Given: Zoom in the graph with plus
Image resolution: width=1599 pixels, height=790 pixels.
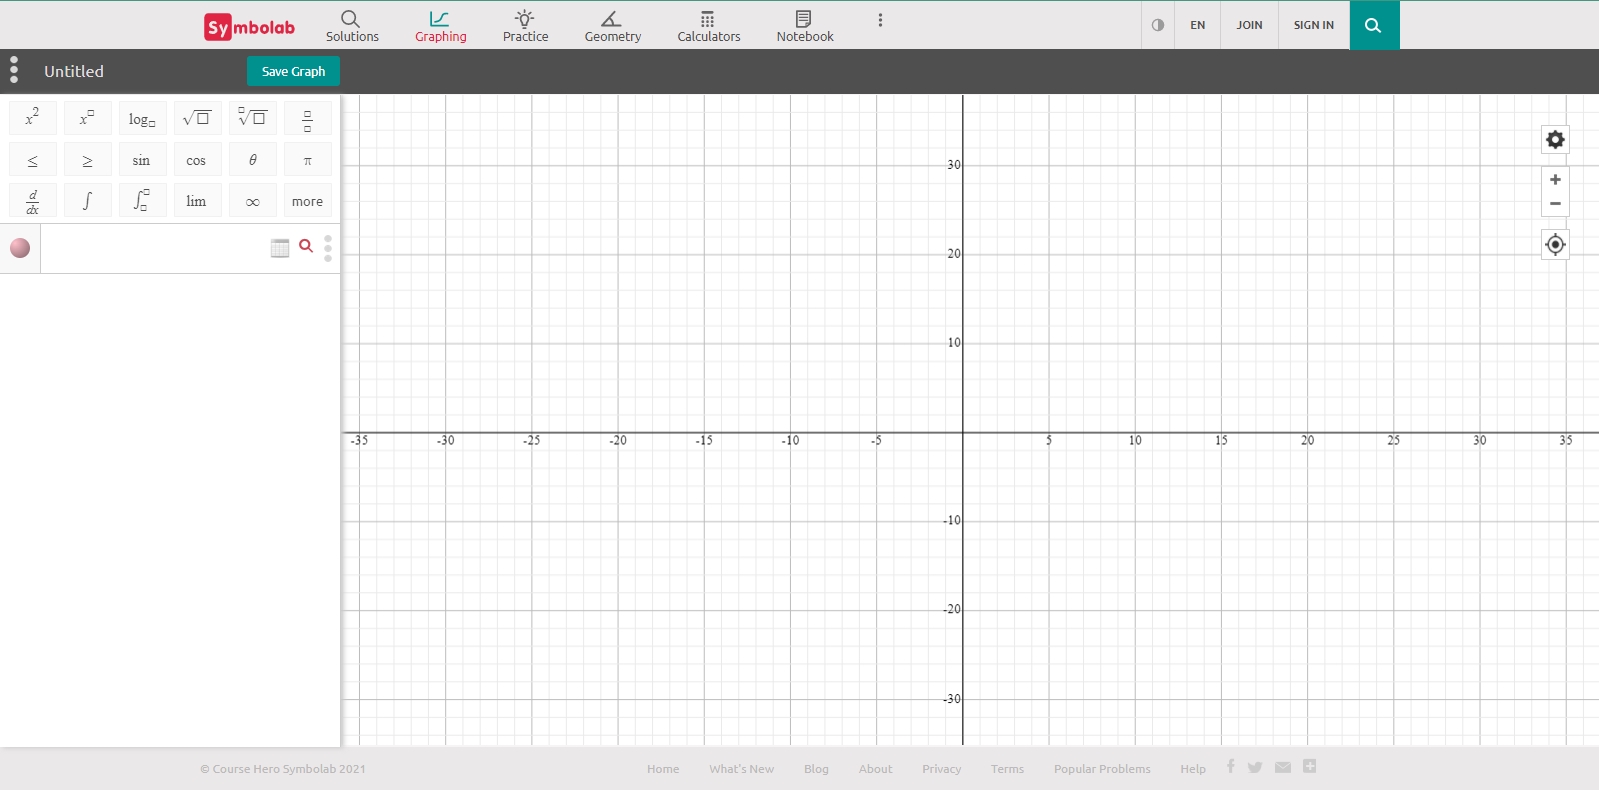Looking at the screenshot, I should (1555, 180).
